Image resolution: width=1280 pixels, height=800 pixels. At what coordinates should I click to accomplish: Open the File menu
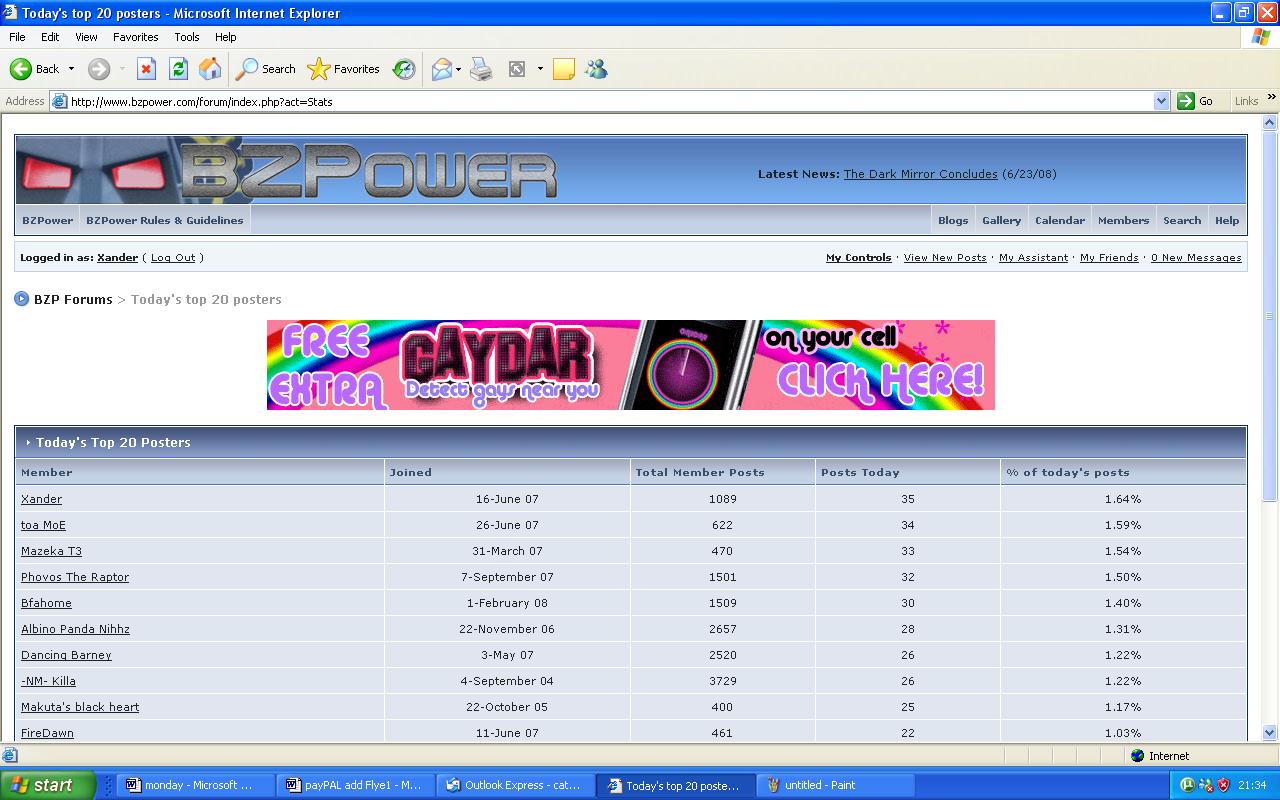(17, 37)
